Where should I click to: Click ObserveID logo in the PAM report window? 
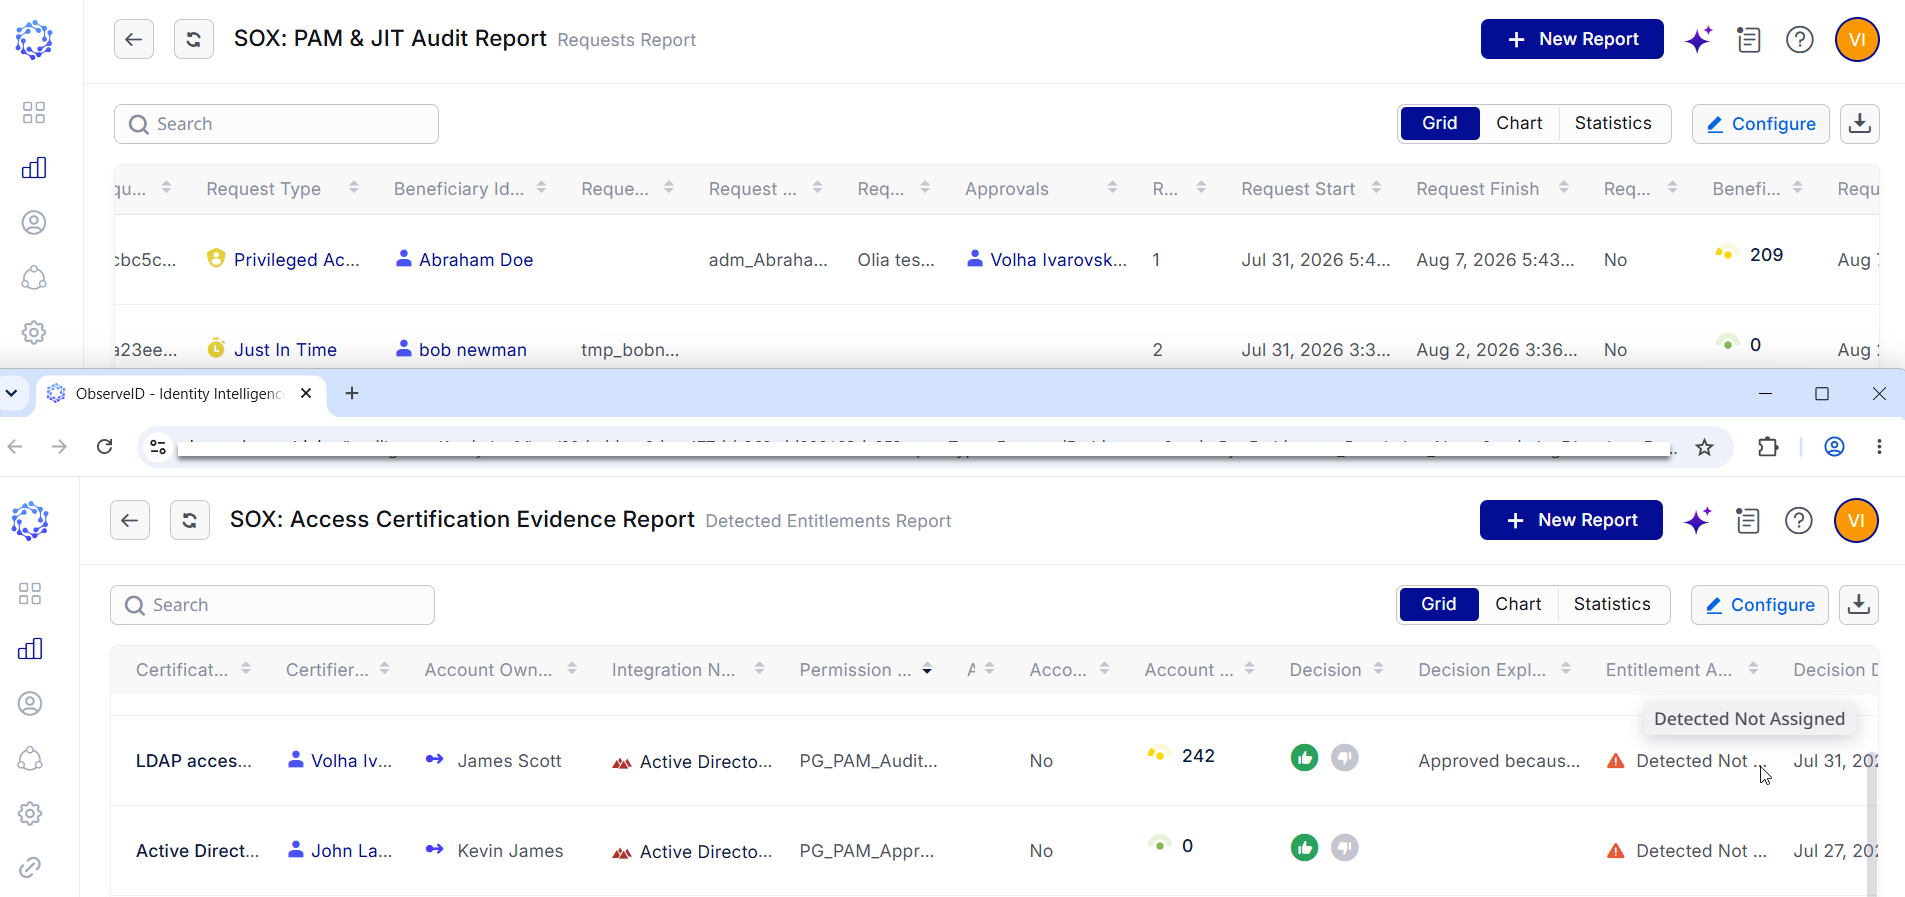34,40
